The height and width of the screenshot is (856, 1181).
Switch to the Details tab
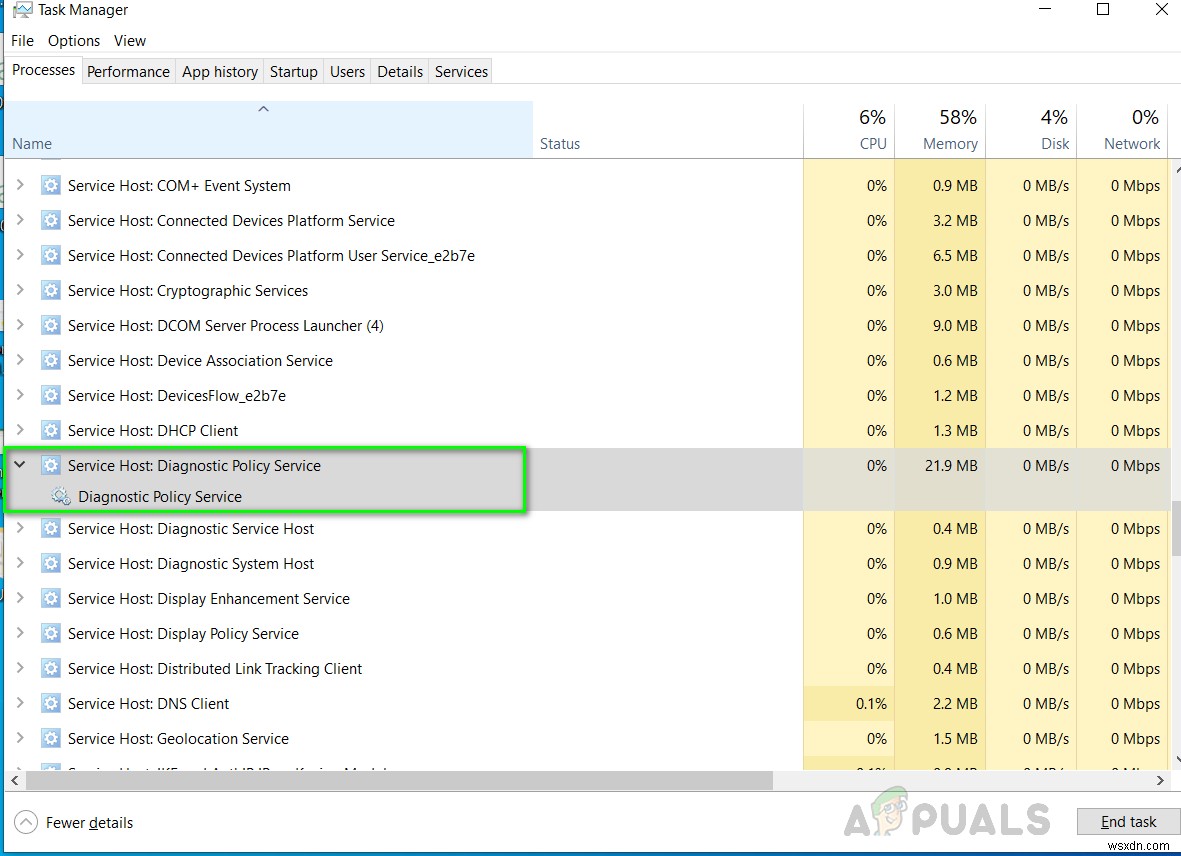[400, 72]
